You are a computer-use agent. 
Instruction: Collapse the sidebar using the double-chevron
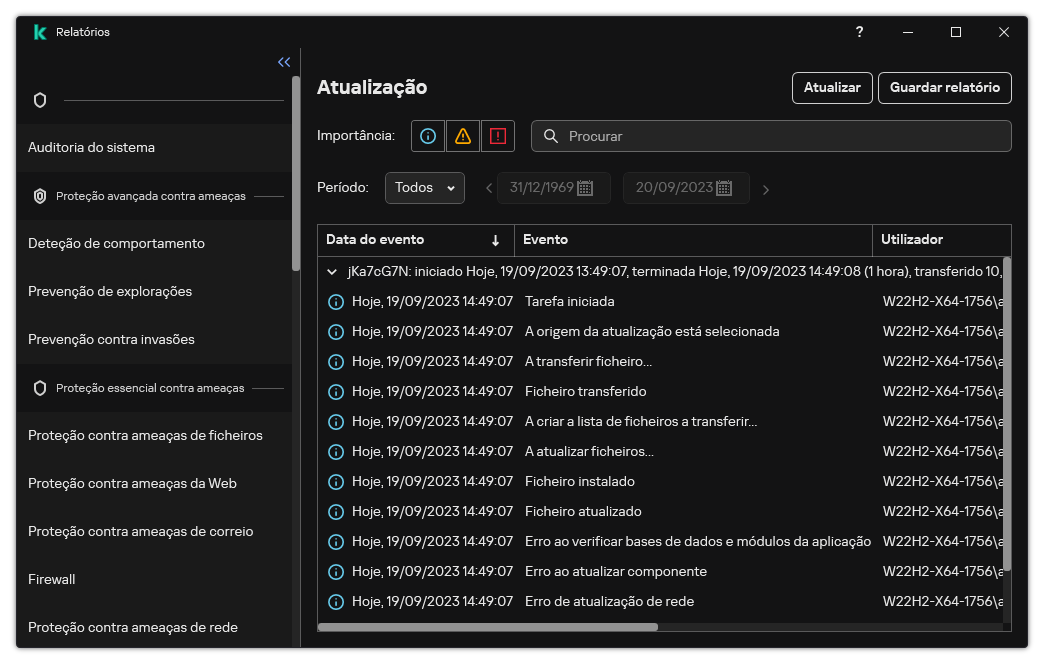(x=283, y=61)
